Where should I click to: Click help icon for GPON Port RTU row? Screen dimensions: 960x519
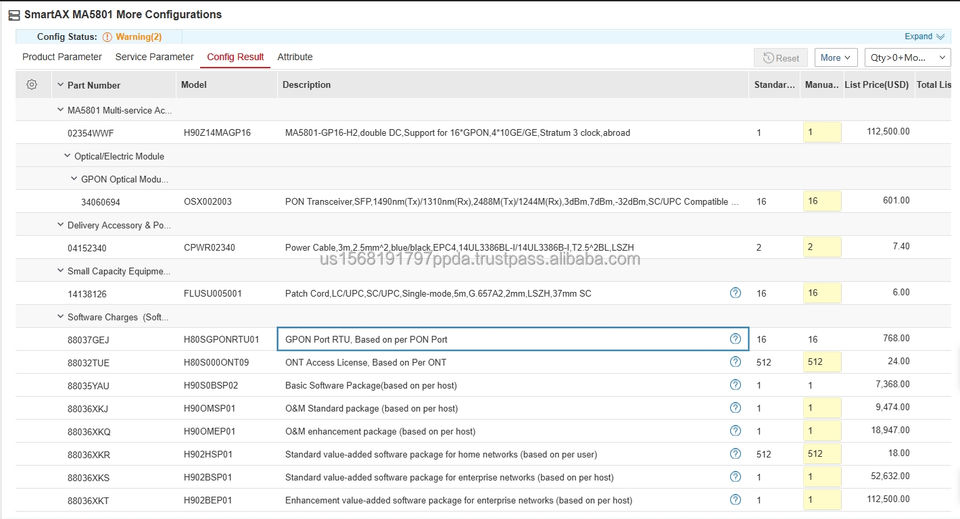coord(735,339)
